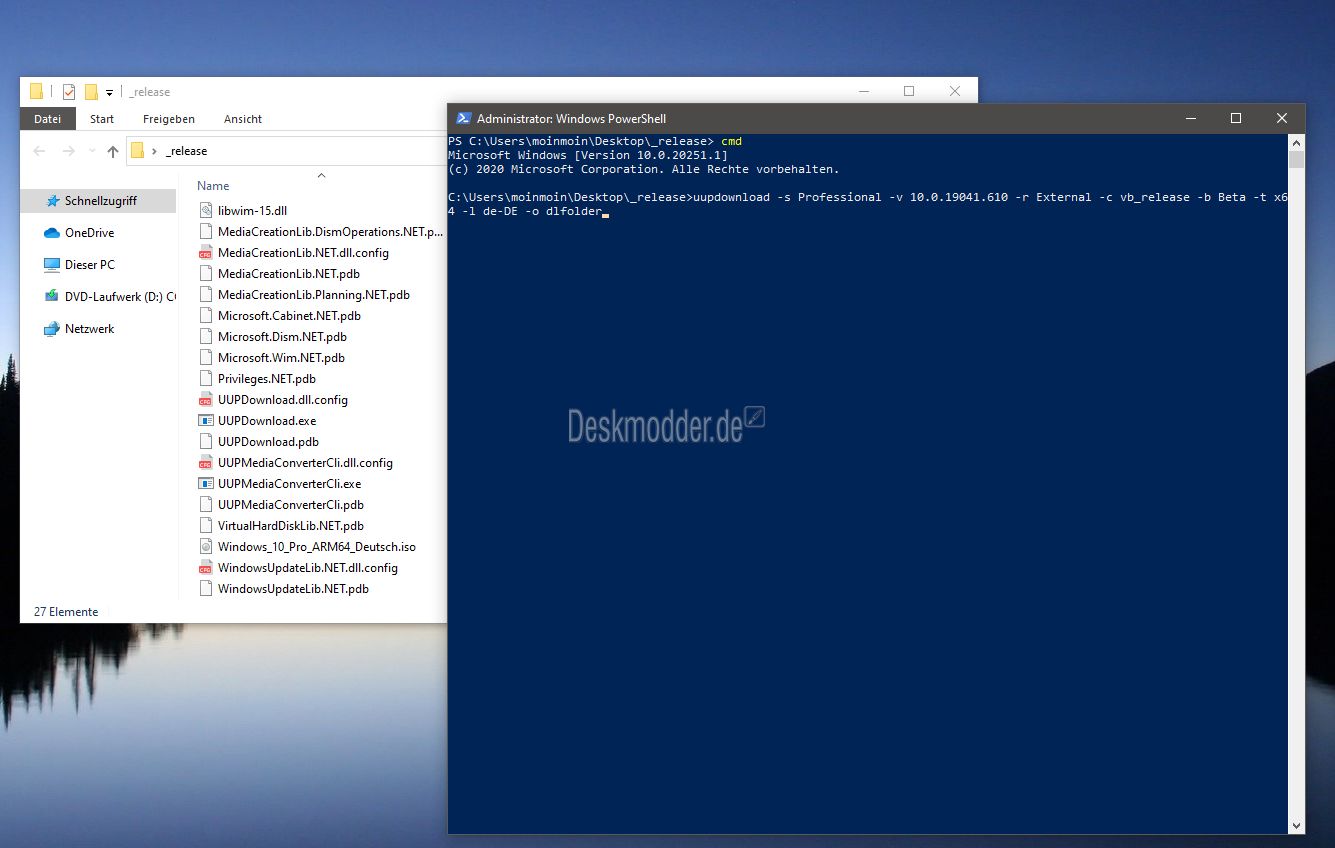Select Microsoft.Cabinet.NET.pdb file
Viewport: 1335px width, 848px height.
pyautogui.click(x=289, y=316)
